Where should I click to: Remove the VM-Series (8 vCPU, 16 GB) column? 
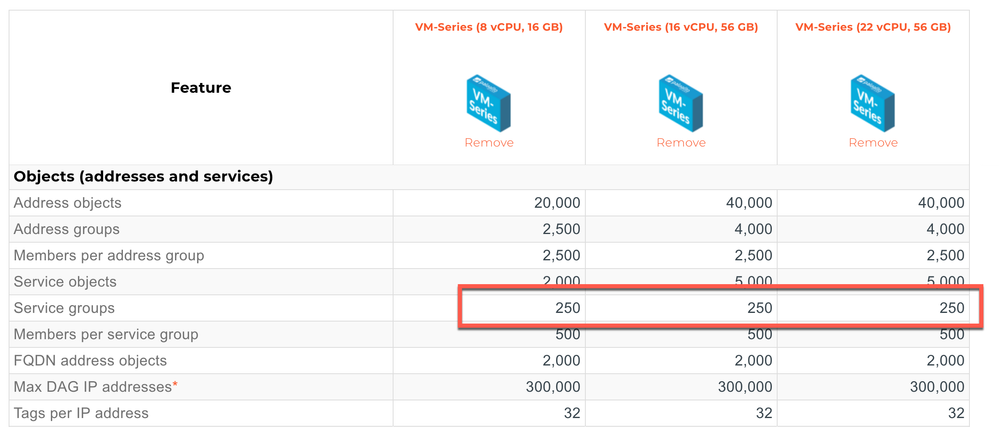pyautogui.click(x=489, y=143)
